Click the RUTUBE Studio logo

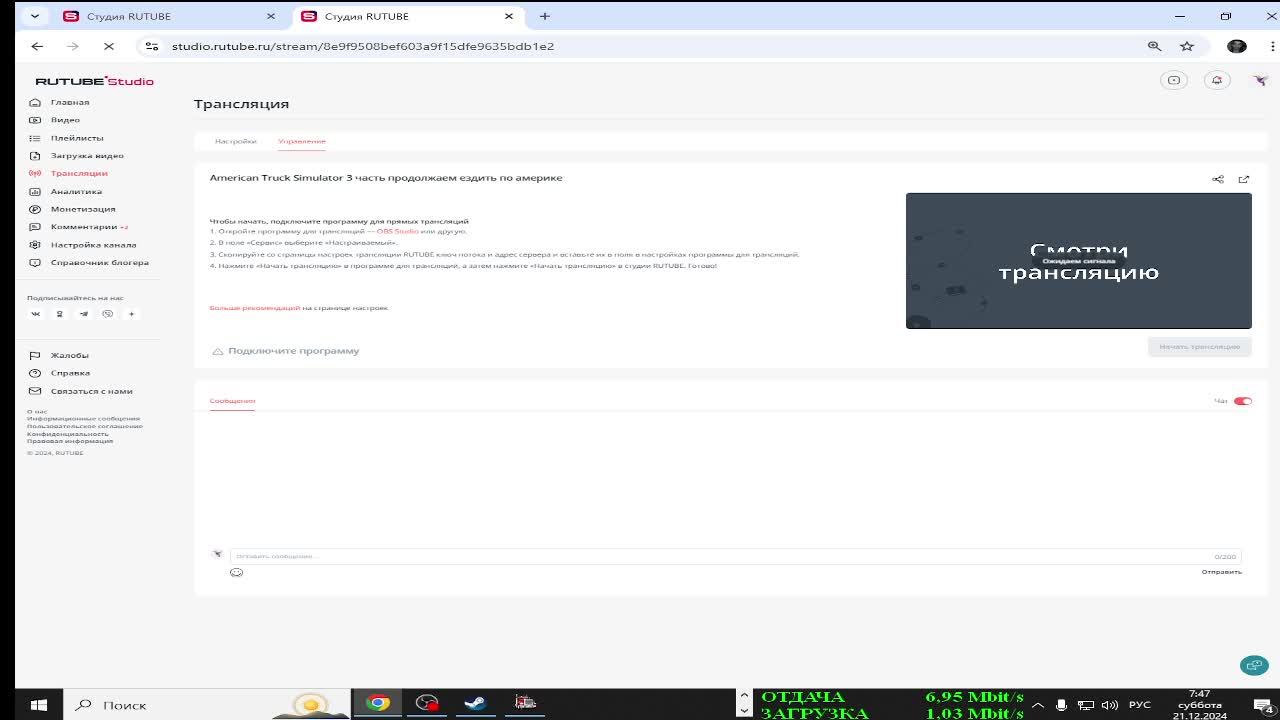(94, 81)
